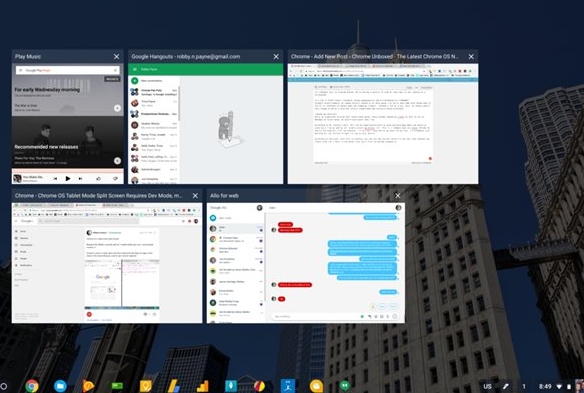
Task: Open Hangouts from the shelf
Action: click(x=345, y=386)
